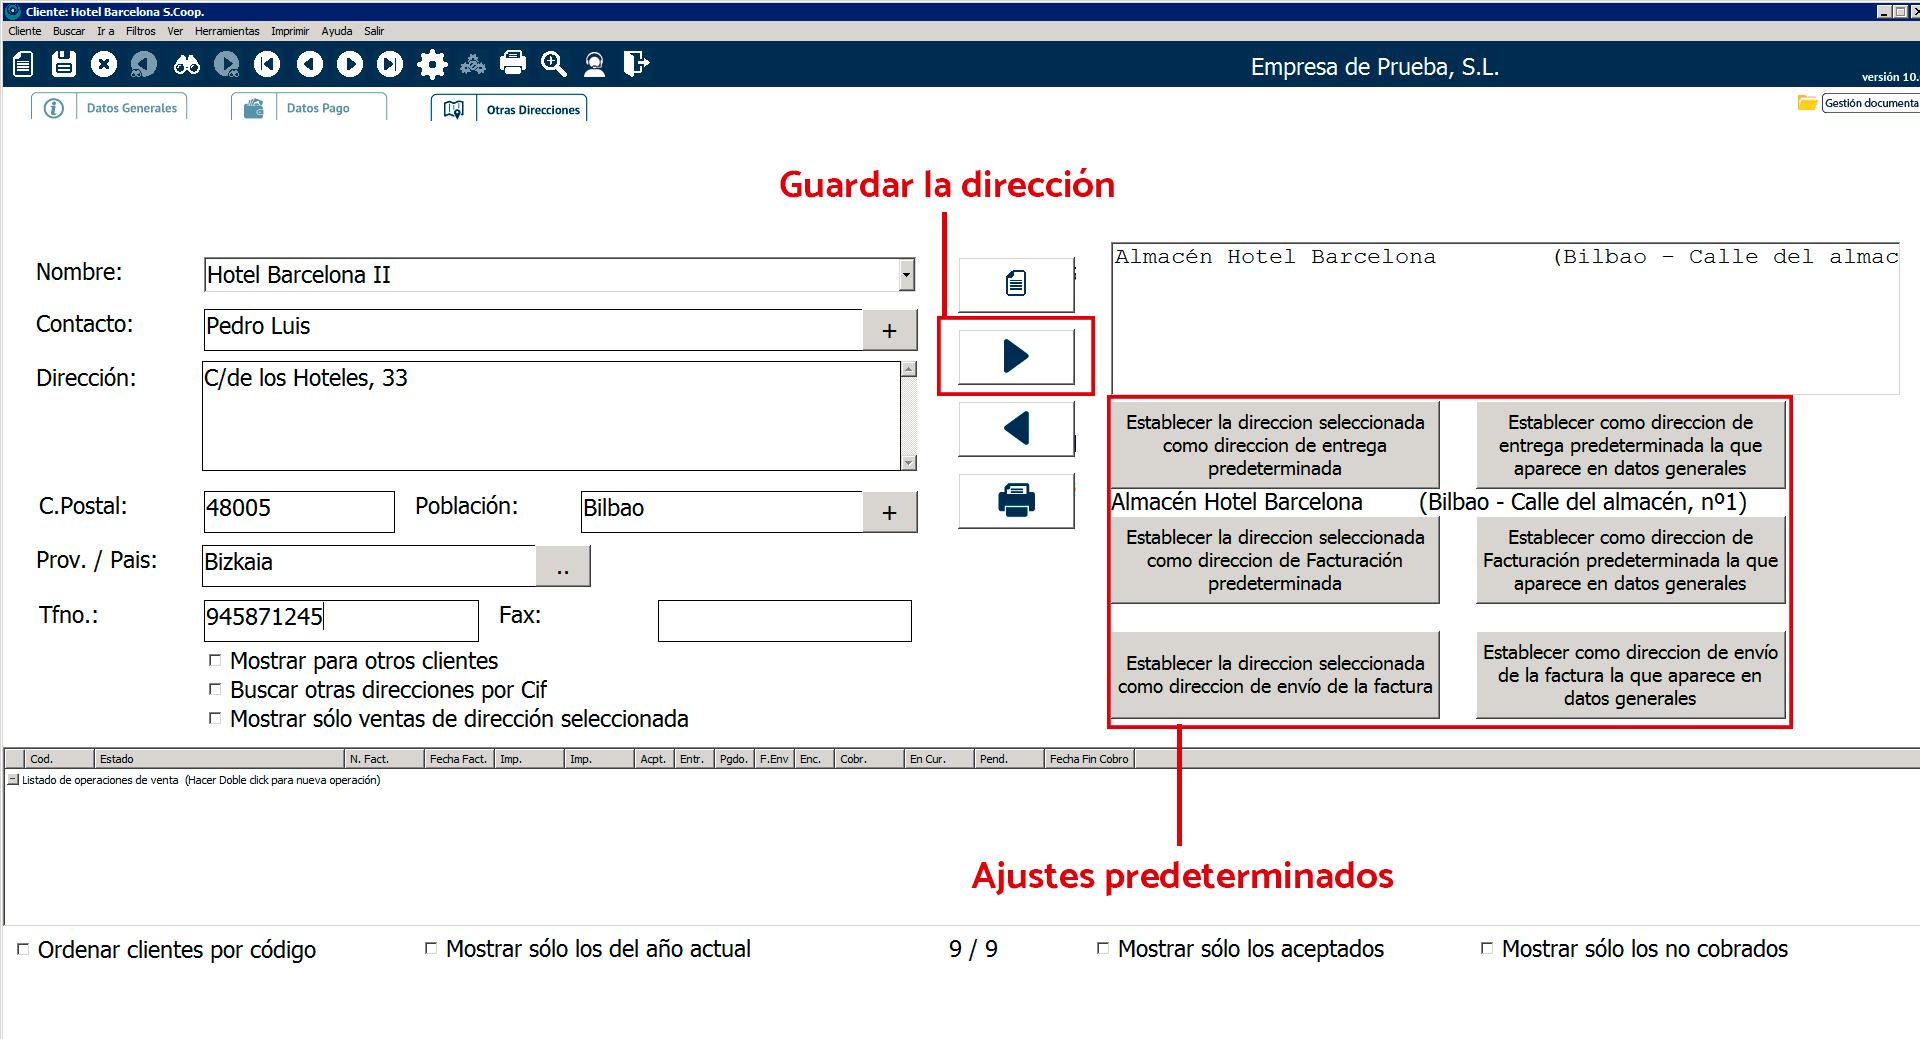Open the Herramientas menu
Image resolution: width=1920 pixels, height=1039 pixels.
click(x=227, y=31)
